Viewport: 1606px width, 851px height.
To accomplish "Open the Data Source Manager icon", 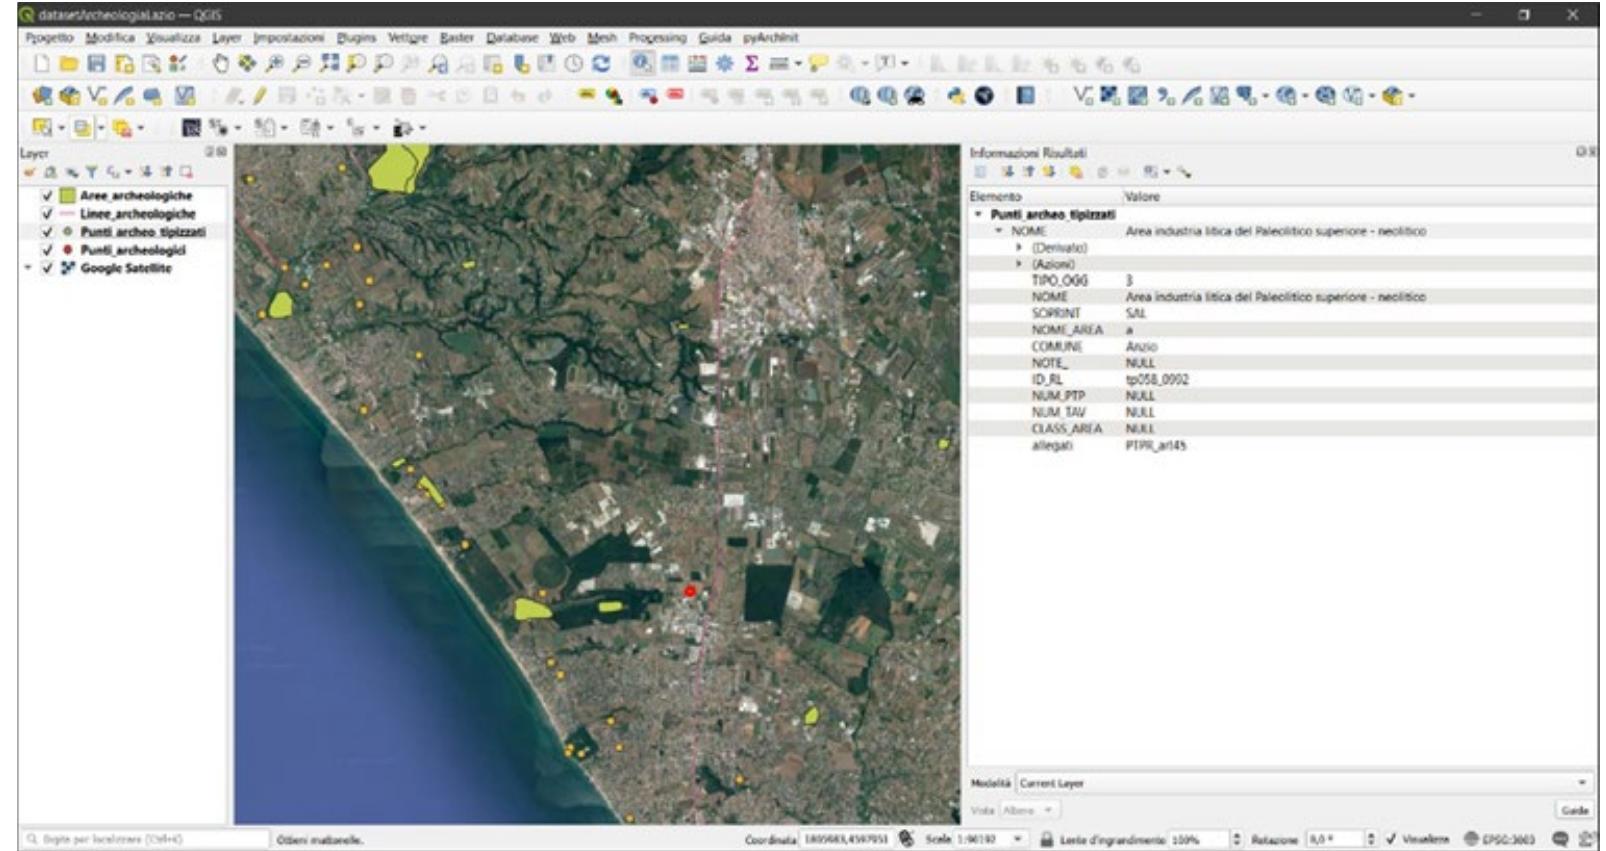I will click(42, 96).
